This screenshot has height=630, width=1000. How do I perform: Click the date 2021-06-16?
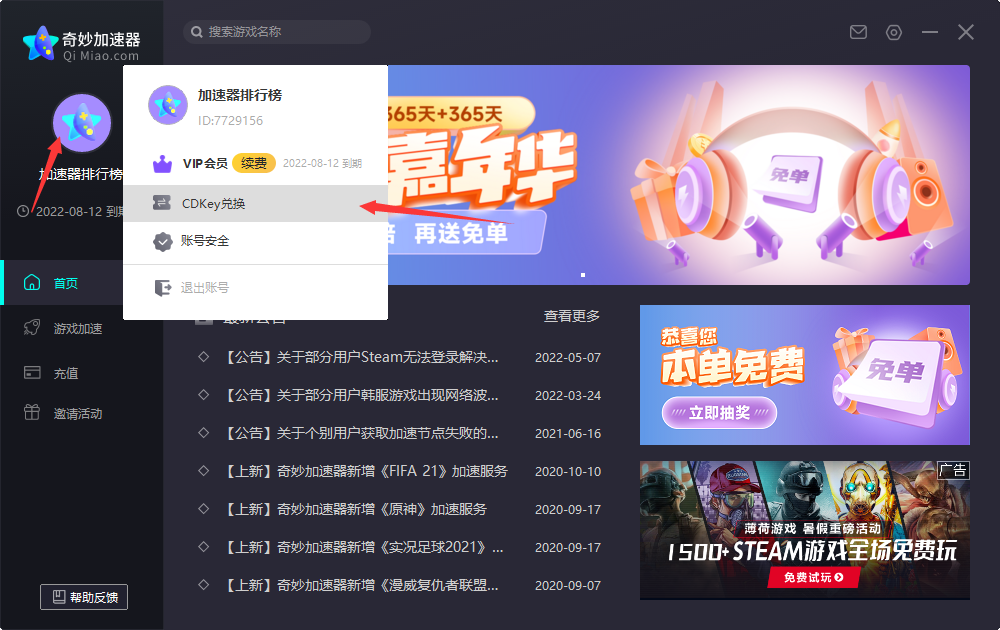[568, 433]
